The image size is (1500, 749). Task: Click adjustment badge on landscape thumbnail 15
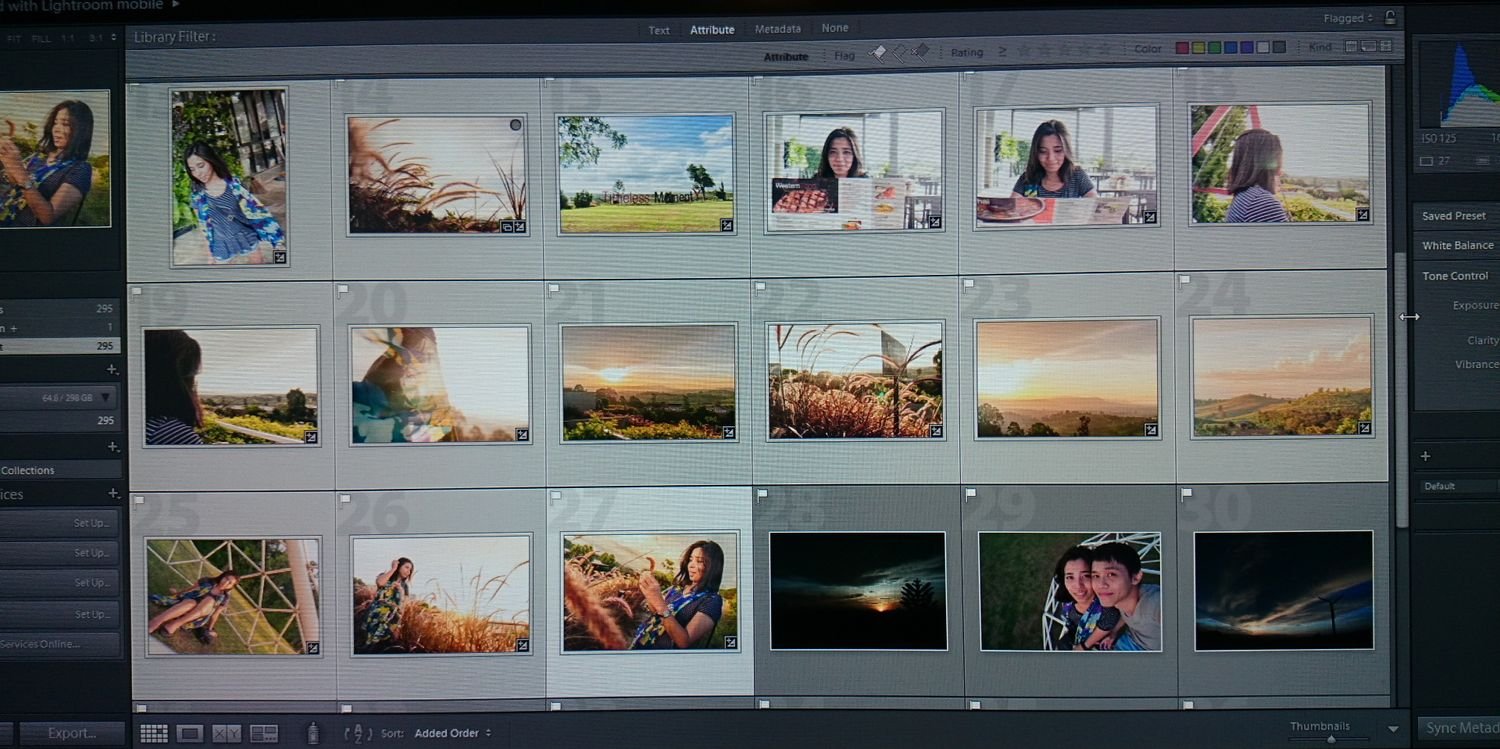[727, 226]
